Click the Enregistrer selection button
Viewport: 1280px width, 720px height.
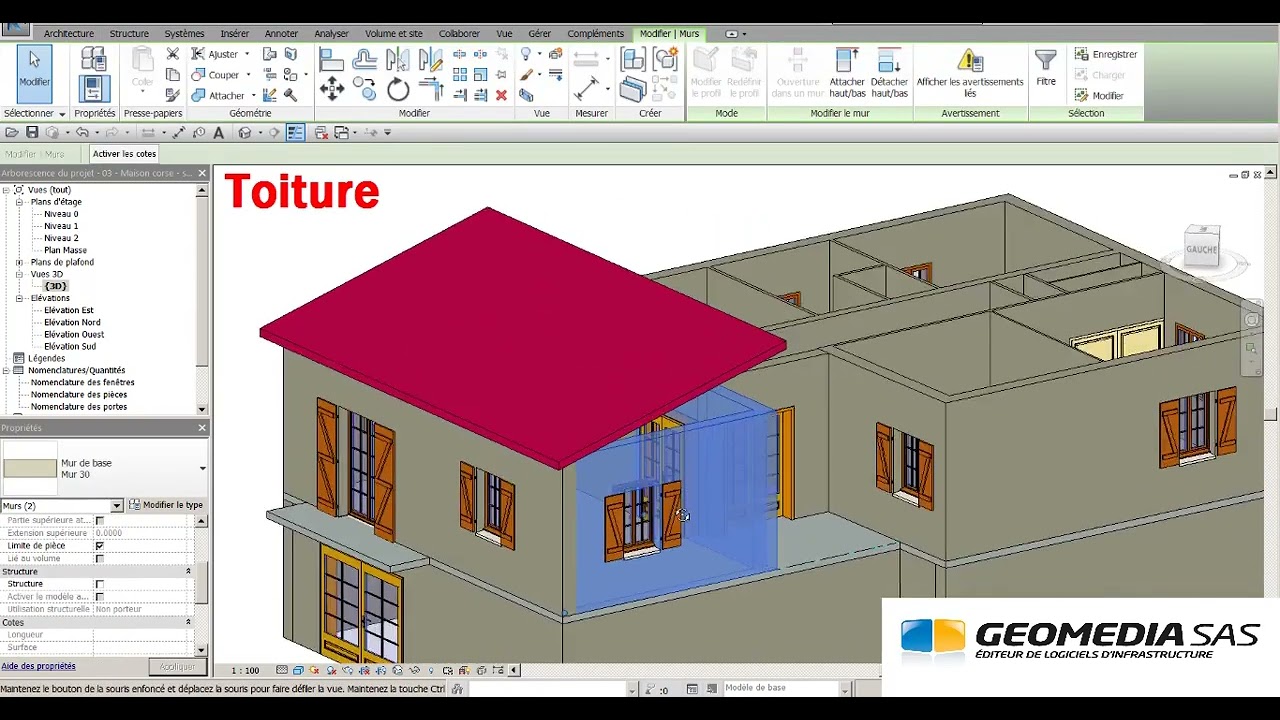[x=1106, y=54]
